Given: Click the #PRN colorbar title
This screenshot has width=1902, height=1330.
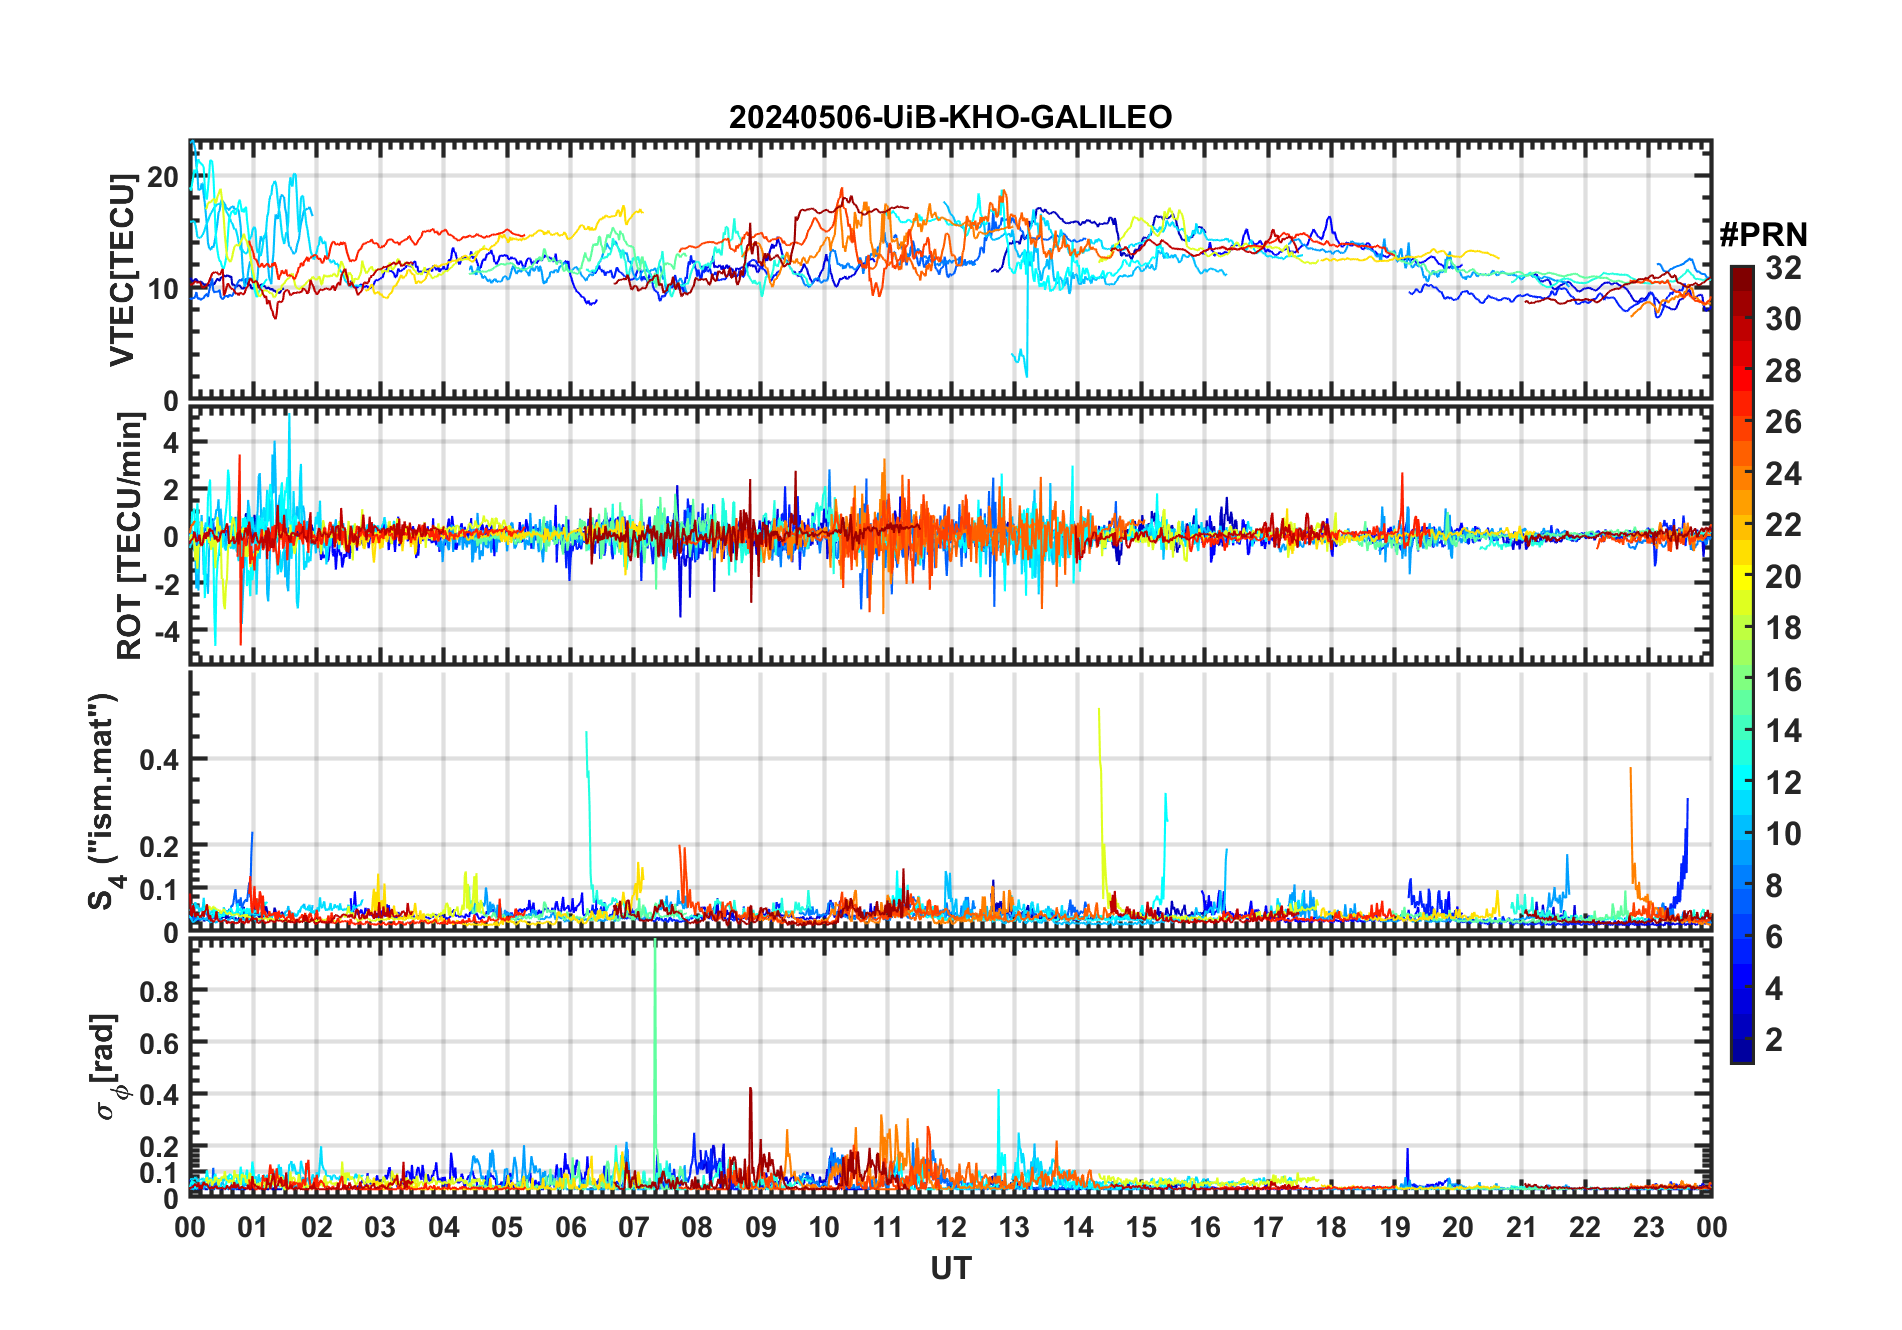Looking at the screenshot, I should (1763, 235).
